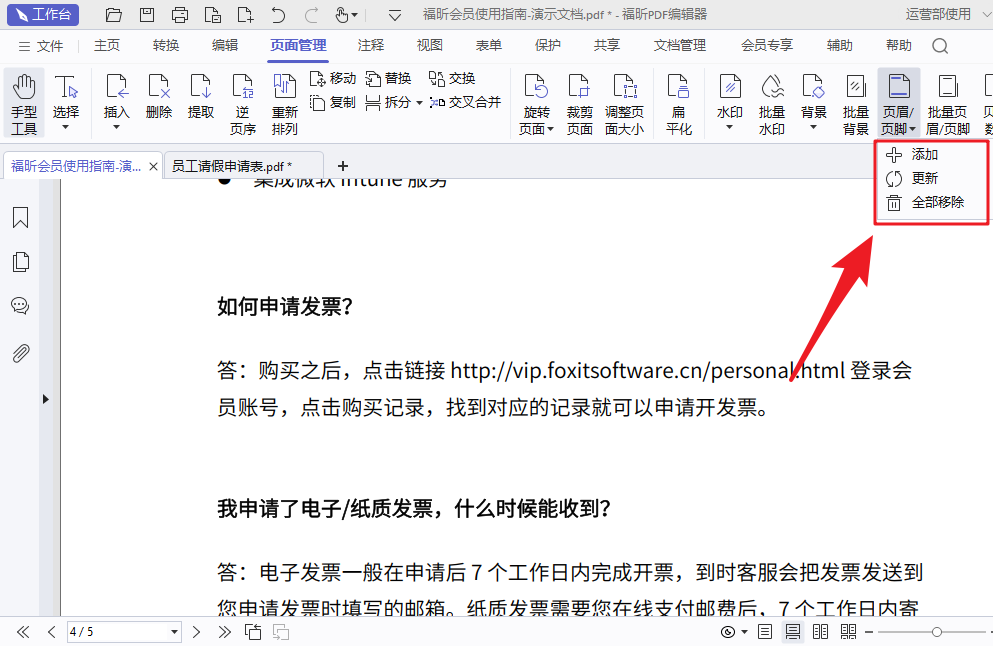The image size is (993, 646).
Task: Open the Bookmarks panel in left sidebar
Action: [x=20, y=218]
